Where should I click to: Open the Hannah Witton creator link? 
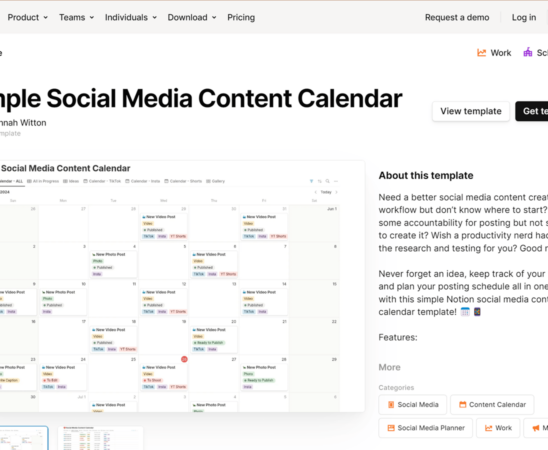click(23, 123)
